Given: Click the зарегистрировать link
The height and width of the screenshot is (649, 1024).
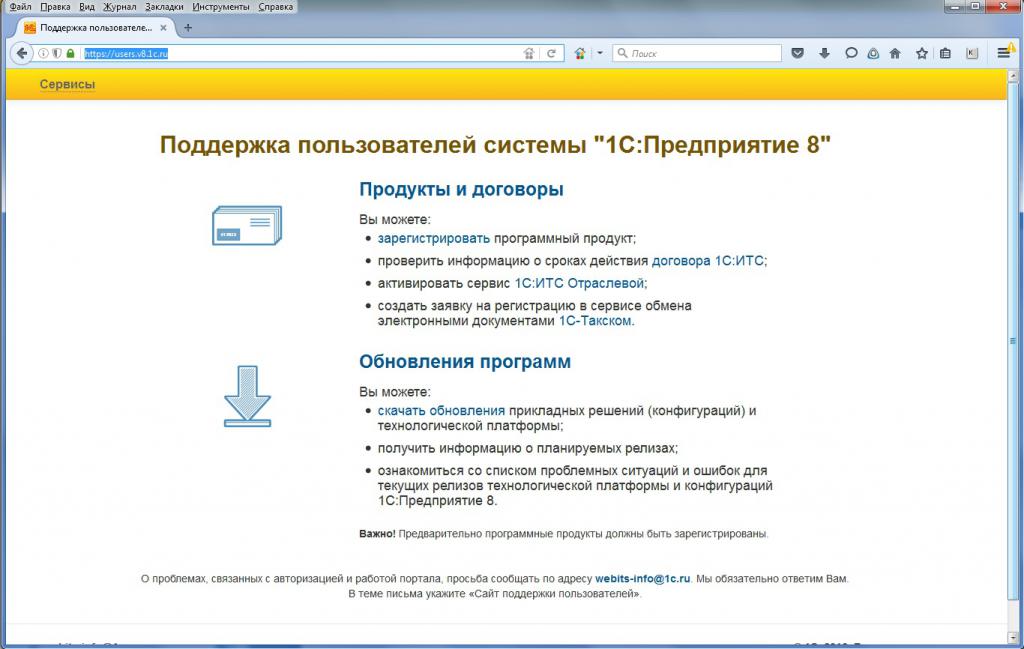Looking at the screenshot, I should click(x=433, y=238).
